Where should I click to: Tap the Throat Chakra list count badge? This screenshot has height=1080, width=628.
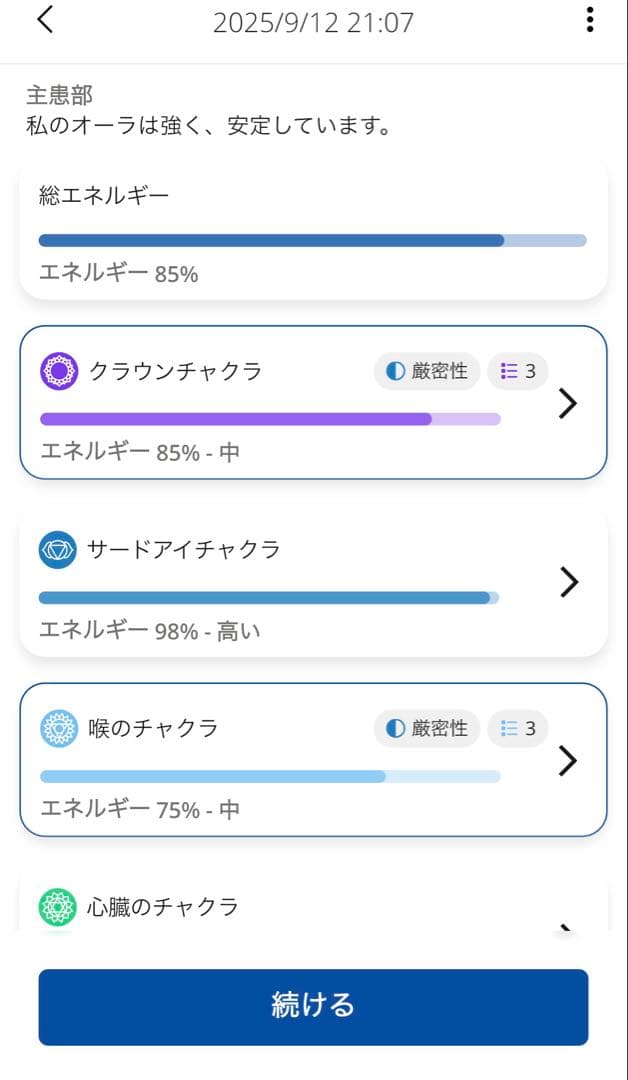[518, 728]
